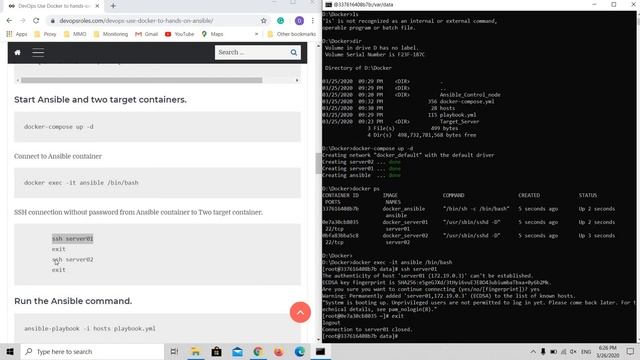Go to site home icon
Screen dimensions: 640x360
(18, 53)
